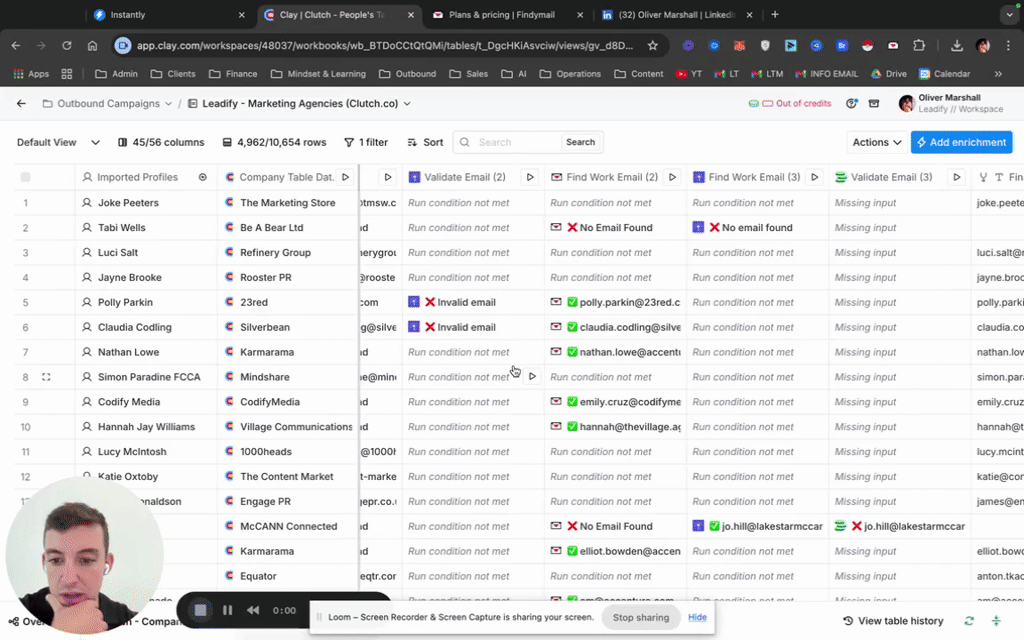This screenshot has height=640, width=1024.
Task: Click the Add enrichment button
Action: click(961, 142)
